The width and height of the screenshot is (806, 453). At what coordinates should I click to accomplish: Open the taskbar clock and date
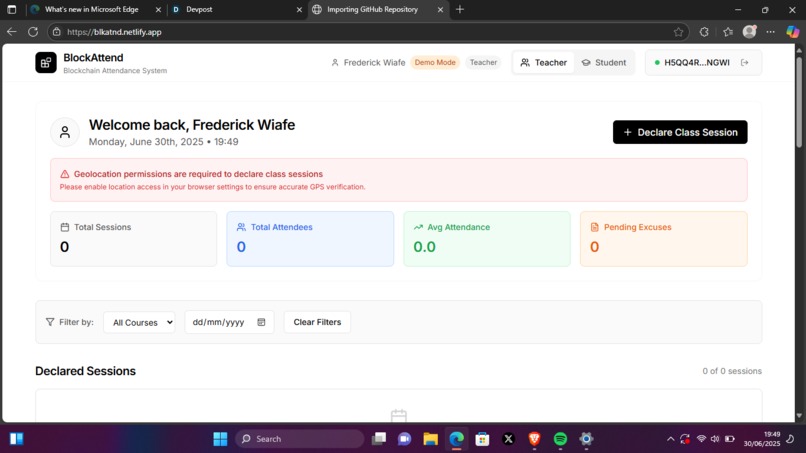[x=761, y=439]
